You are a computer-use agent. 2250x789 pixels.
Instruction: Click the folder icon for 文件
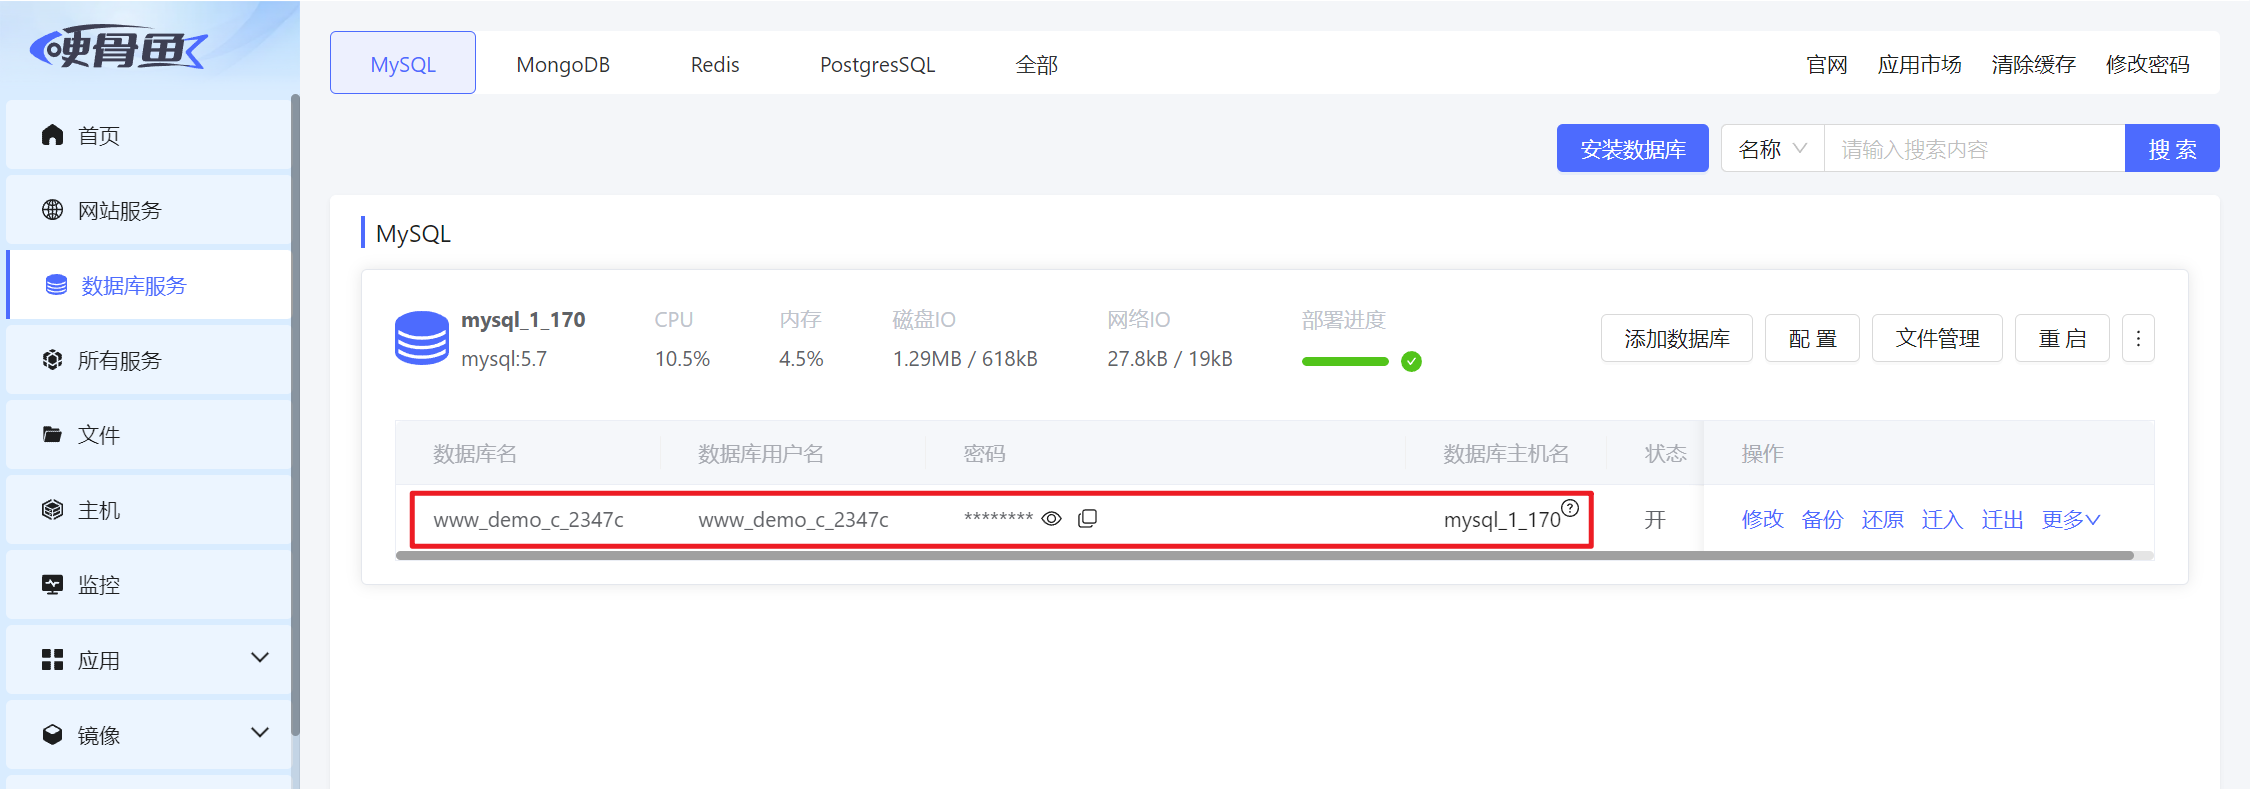[53, 435]
